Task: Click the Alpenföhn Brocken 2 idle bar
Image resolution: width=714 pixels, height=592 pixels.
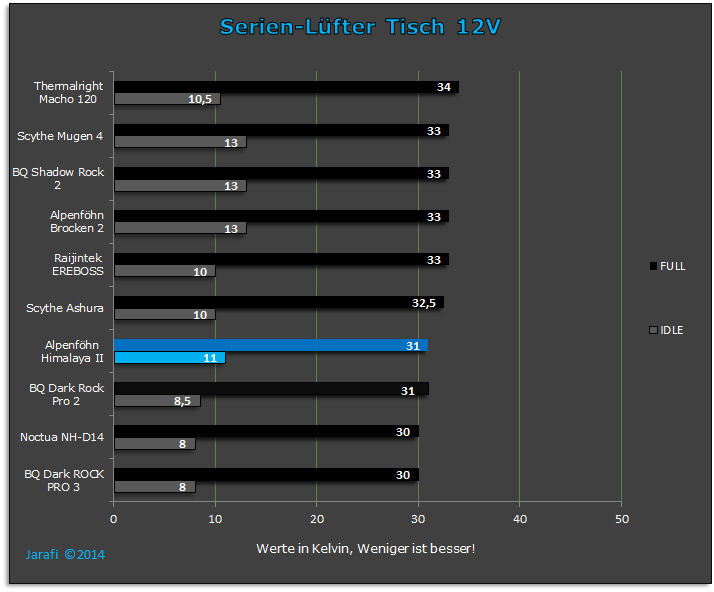Action: coord(180,228)
